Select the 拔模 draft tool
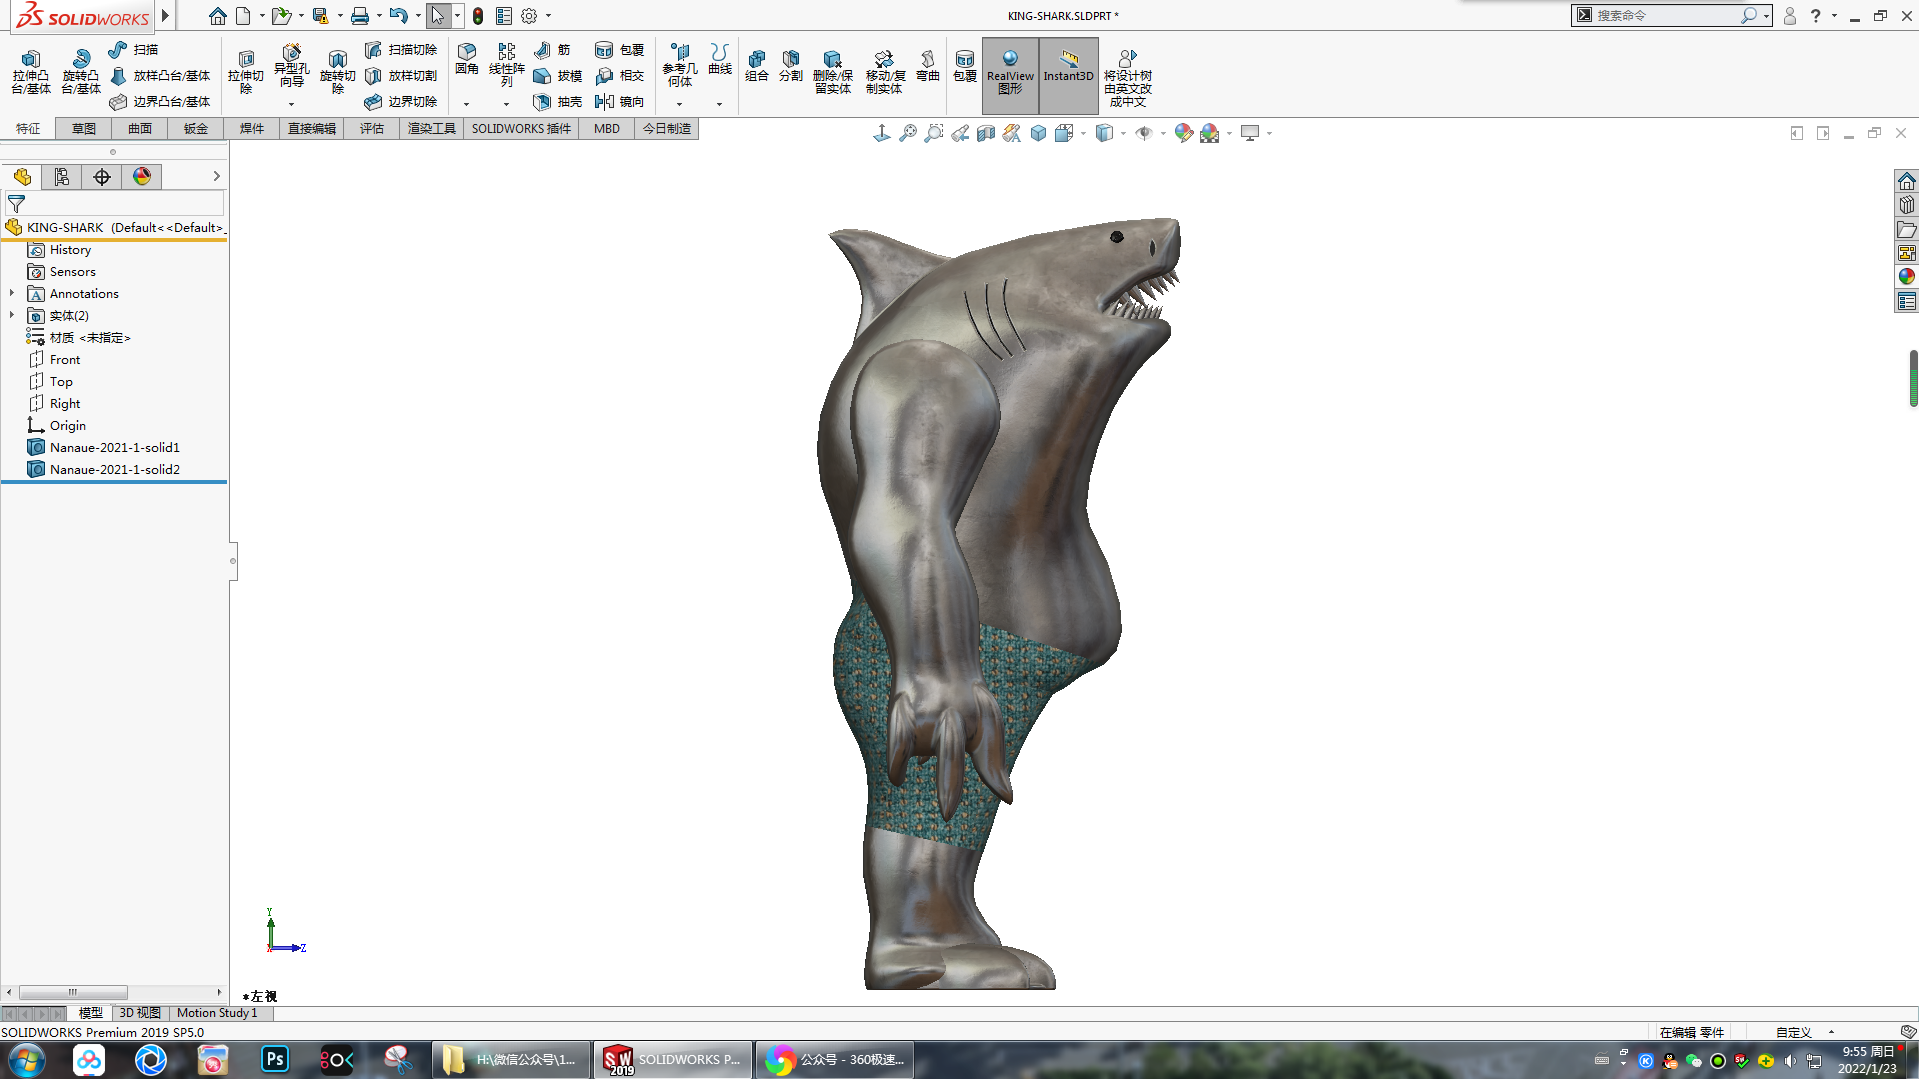The image size is (1919, 1079). 558,75
